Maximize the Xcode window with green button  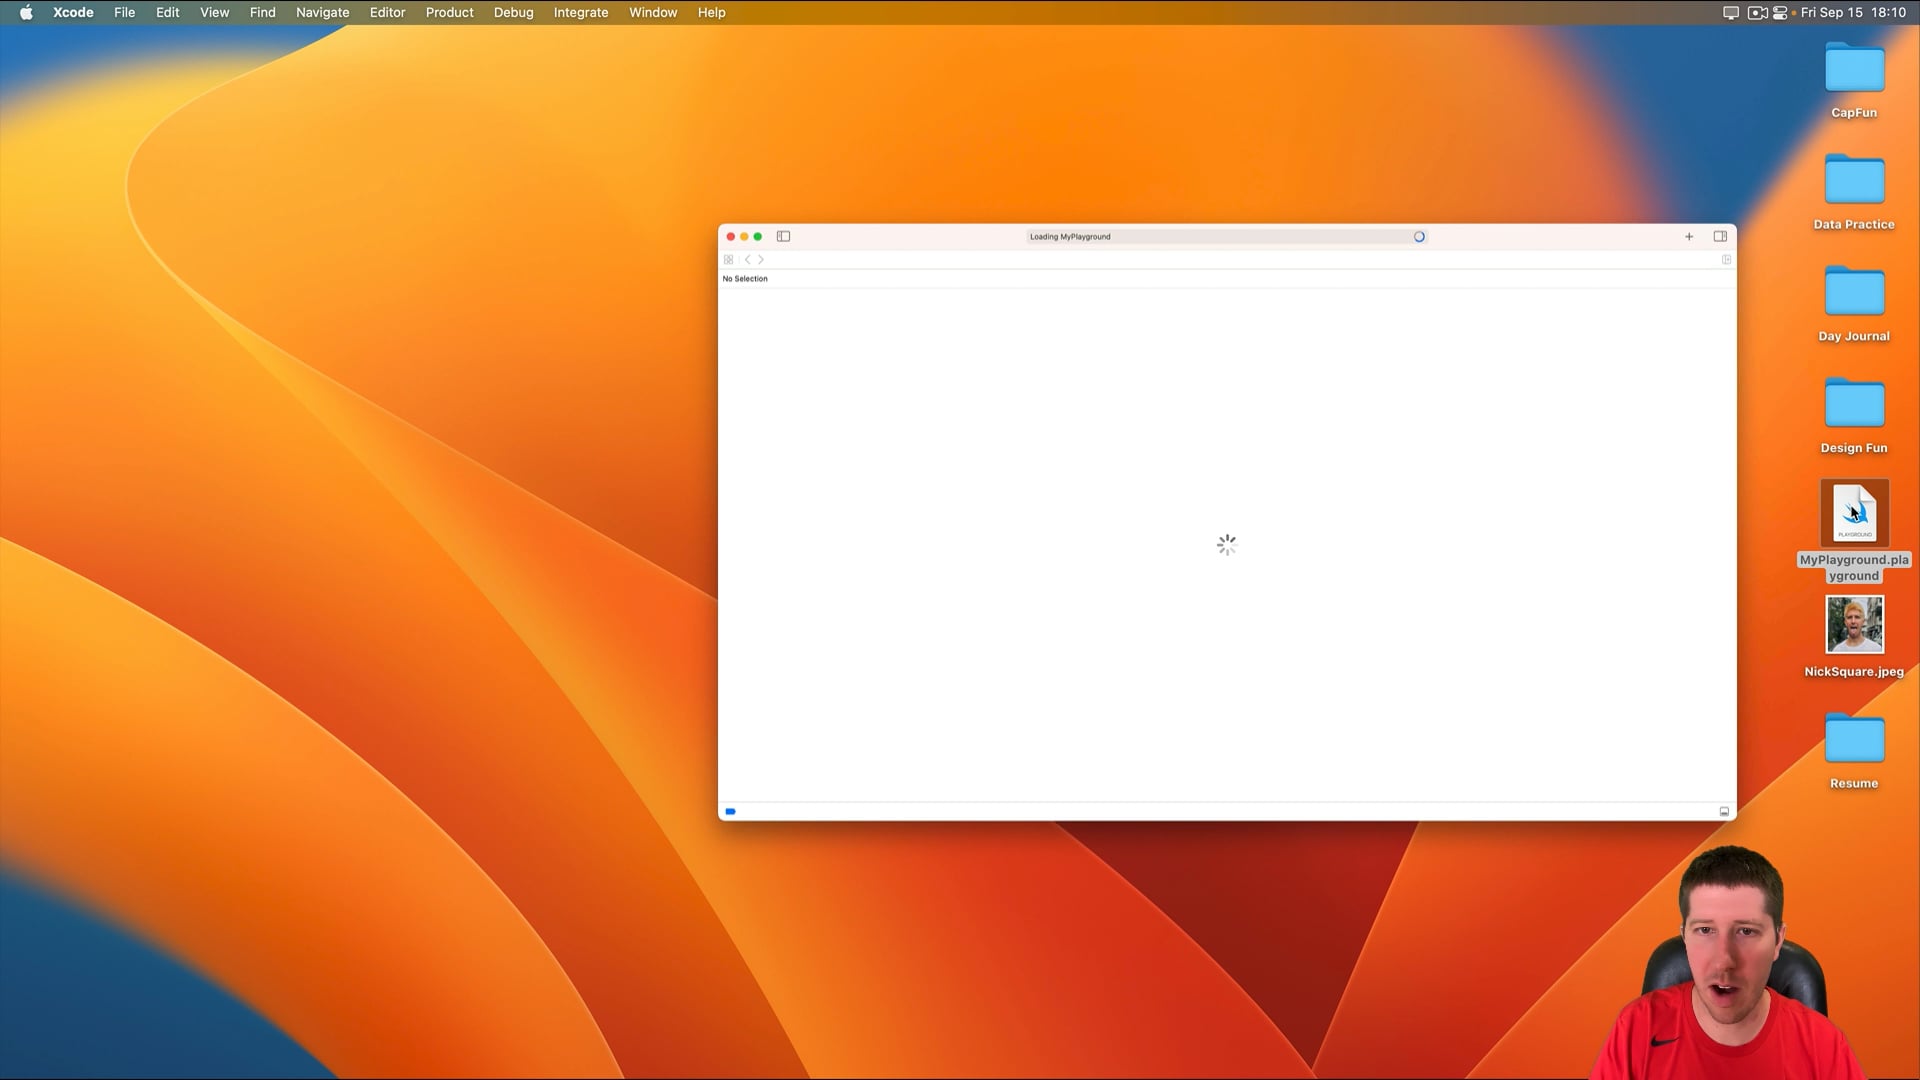758,237
